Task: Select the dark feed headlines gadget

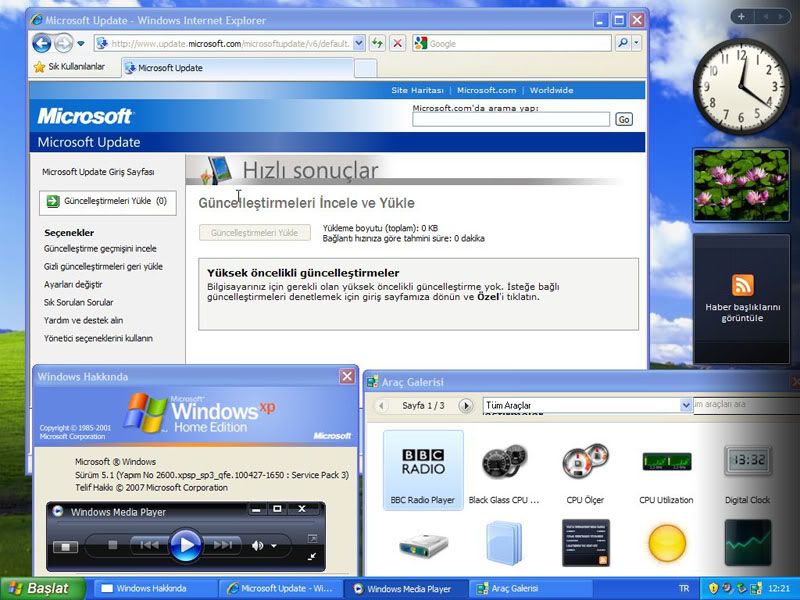Action: 586,543
